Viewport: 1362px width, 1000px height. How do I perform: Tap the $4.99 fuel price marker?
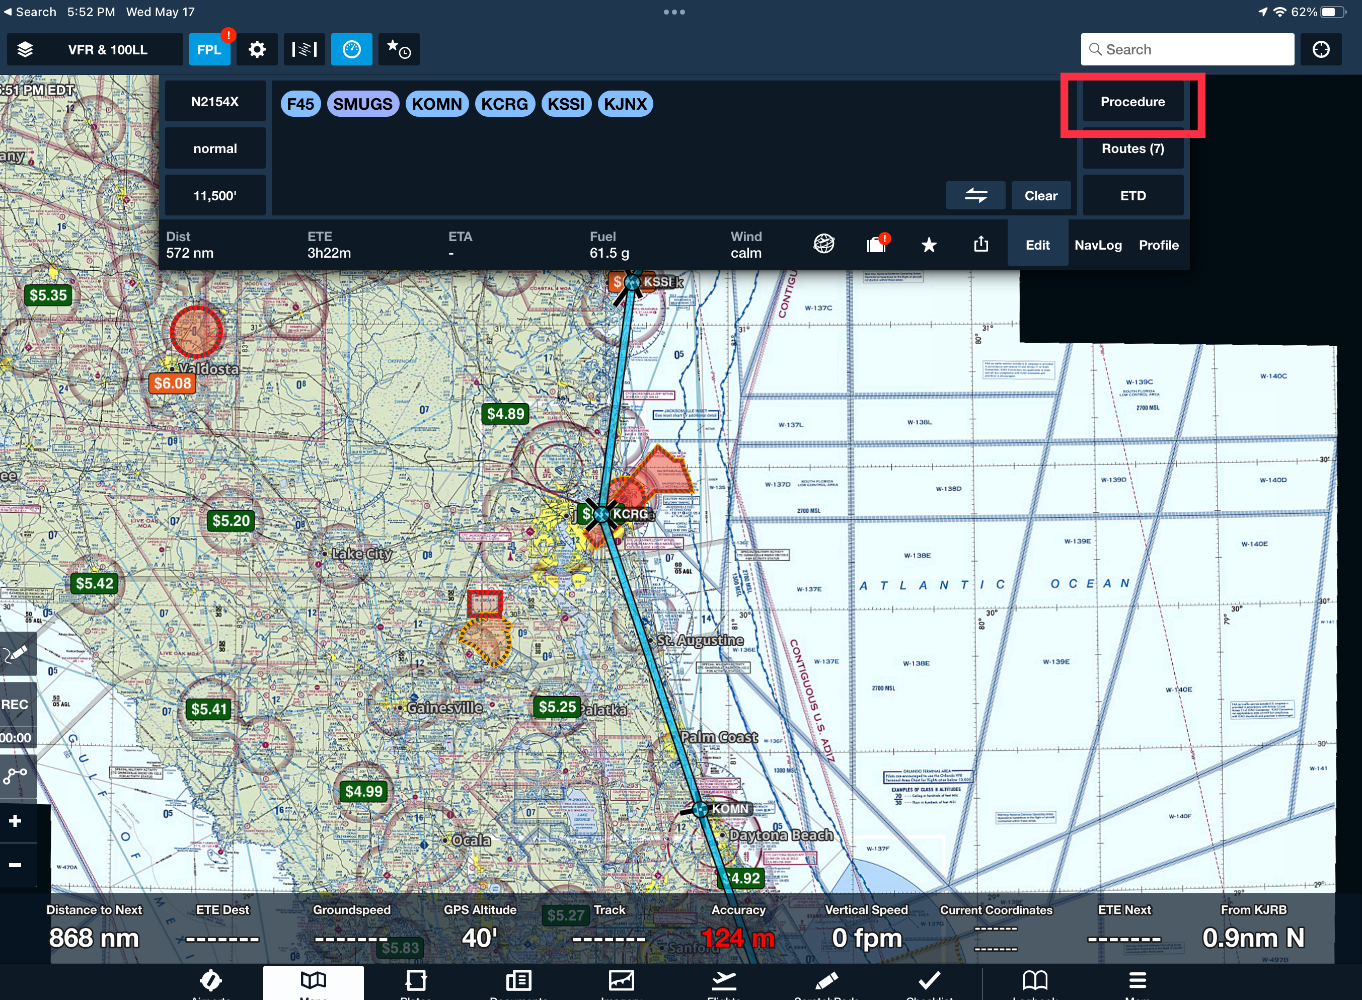click(363, 791)
